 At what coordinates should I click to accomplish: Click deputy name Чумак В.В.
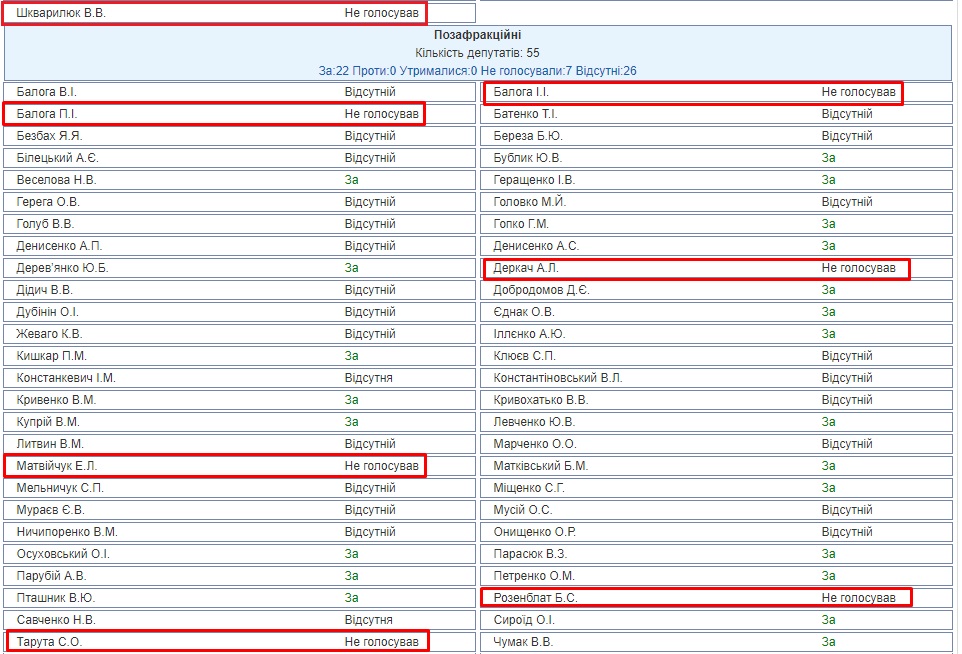click(523, 642)
